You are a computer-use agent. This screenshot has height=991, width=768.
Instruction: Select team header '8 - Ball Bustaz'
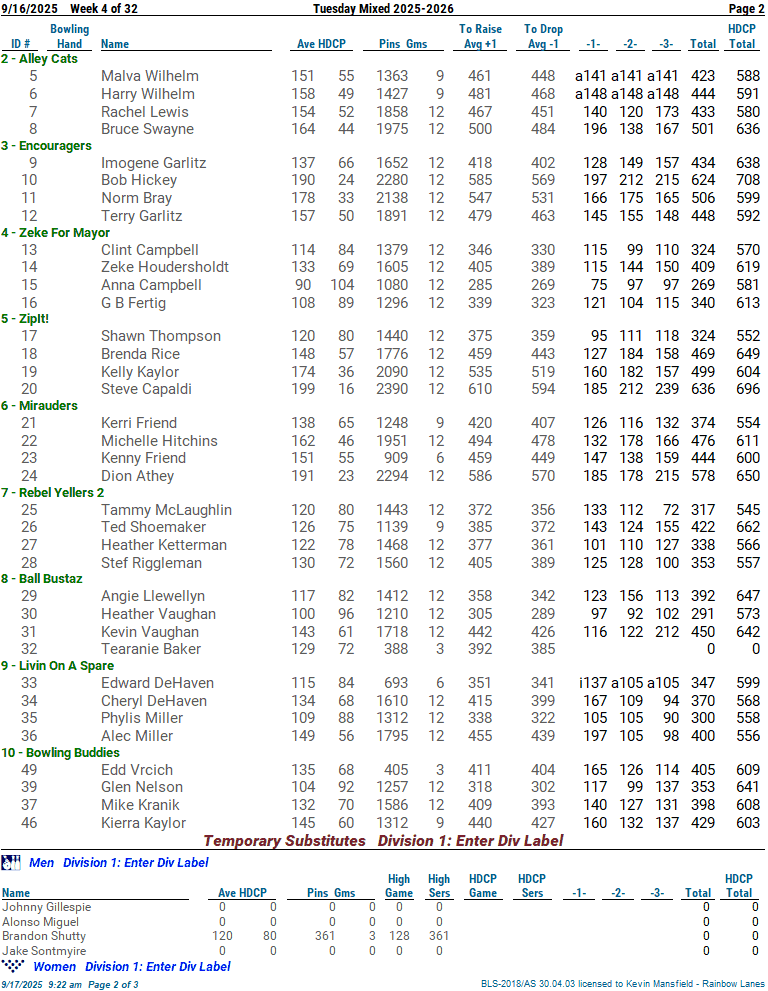(42, 579)
